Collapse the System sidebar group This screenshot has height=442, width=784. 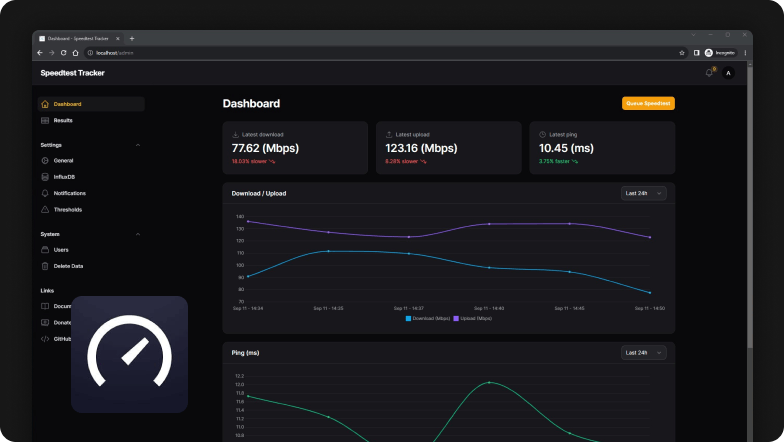click(138, 234)
